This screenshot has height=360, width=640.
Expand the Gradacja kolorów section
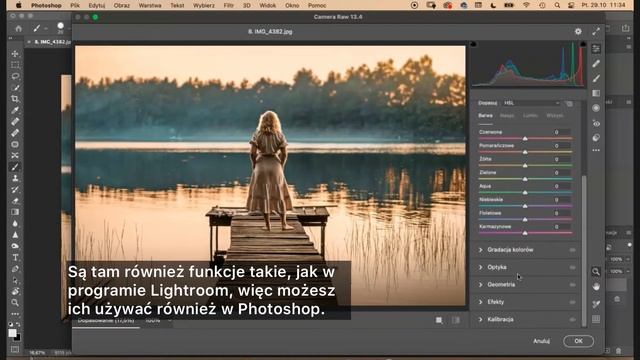coord(481,250)
